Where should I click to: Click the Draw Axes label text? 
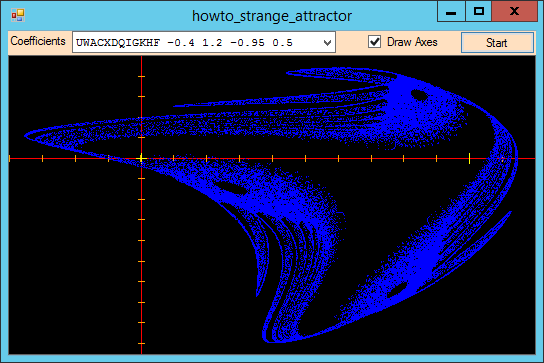pyautogui.click(x=412, y=42)
